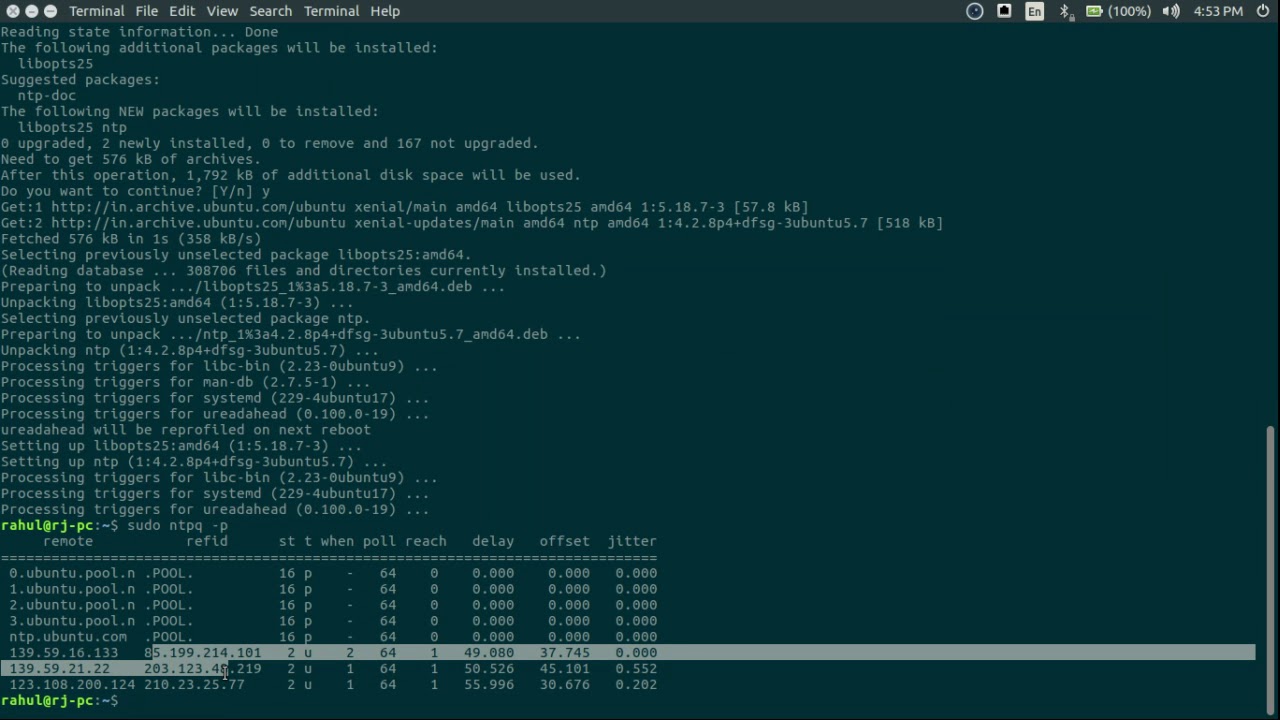The width and height of the screenshot is (1280, 720).
Task: Open the View menu
Action: [222, 11]
